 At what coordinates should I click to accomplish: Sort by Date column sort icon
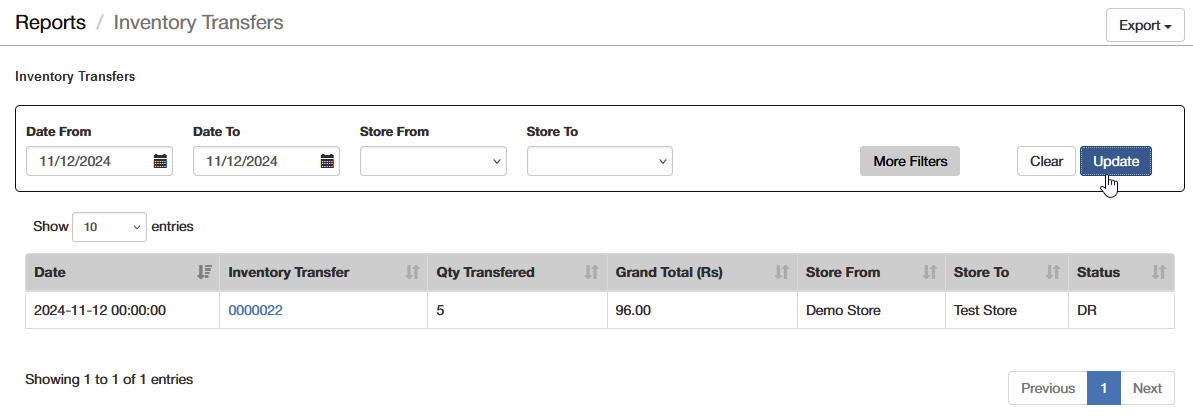pos(204,272)
